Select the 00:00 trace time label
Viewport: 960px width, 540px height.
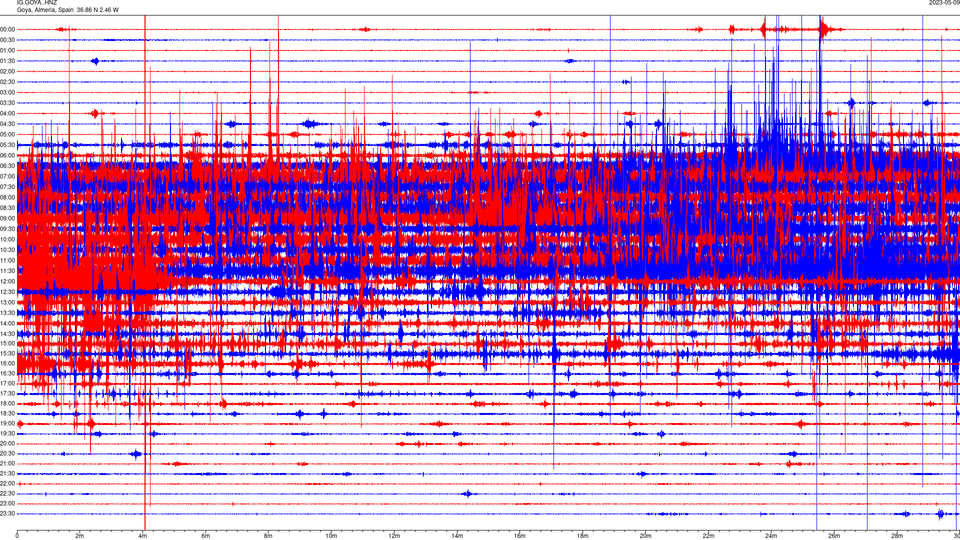point(8,29)
